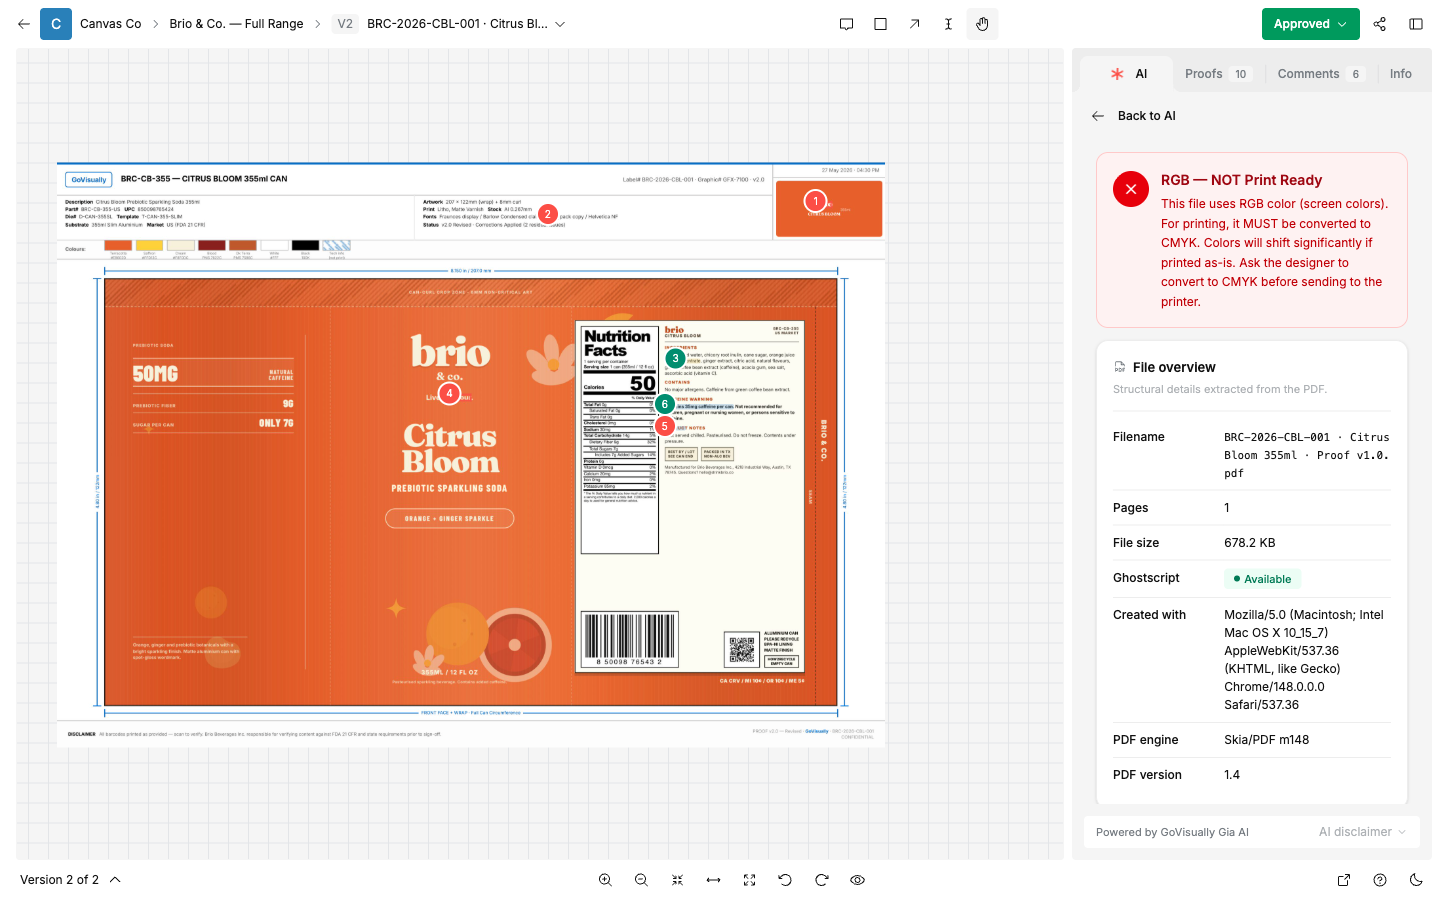This screenshot has width=1440, height=900.
Task: Click the share icon
Action: 1380,24
